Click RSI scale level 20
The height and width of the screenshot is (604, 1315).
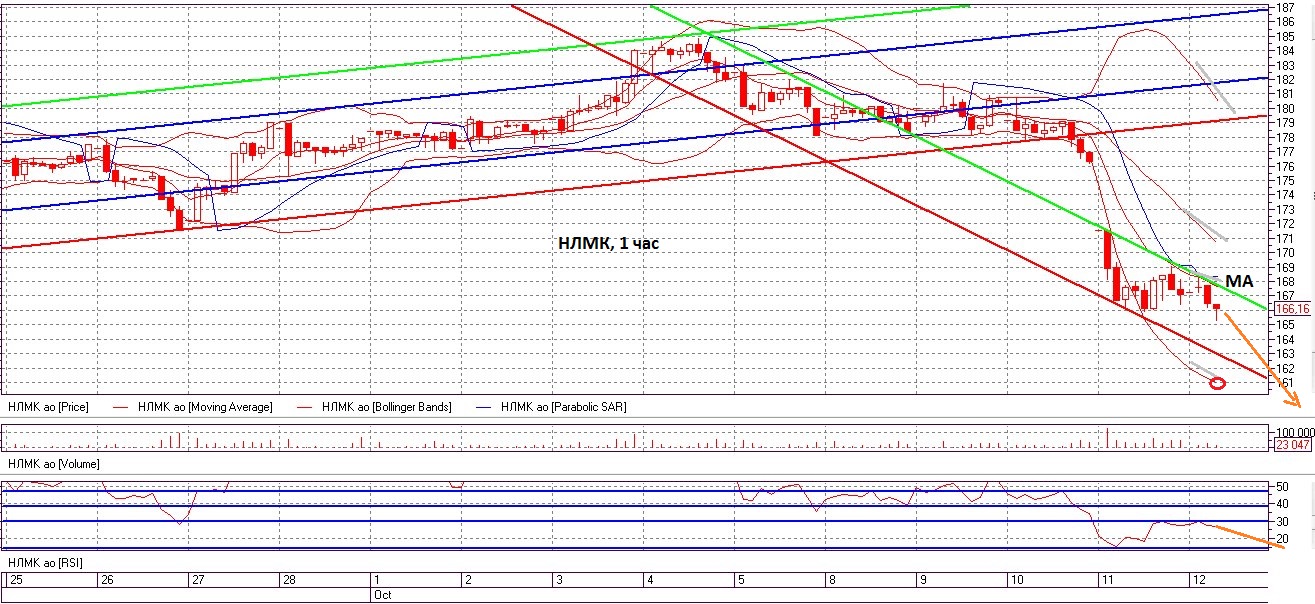[1281, 539]
